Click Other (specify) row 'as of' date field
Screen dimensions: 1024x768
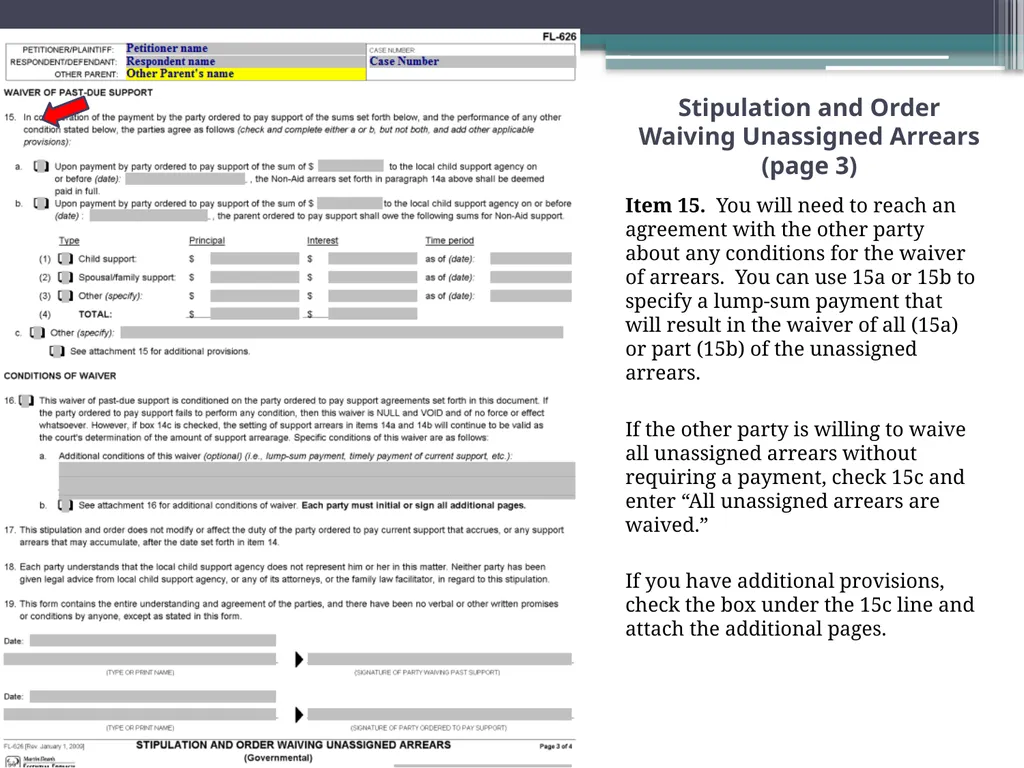531,296
